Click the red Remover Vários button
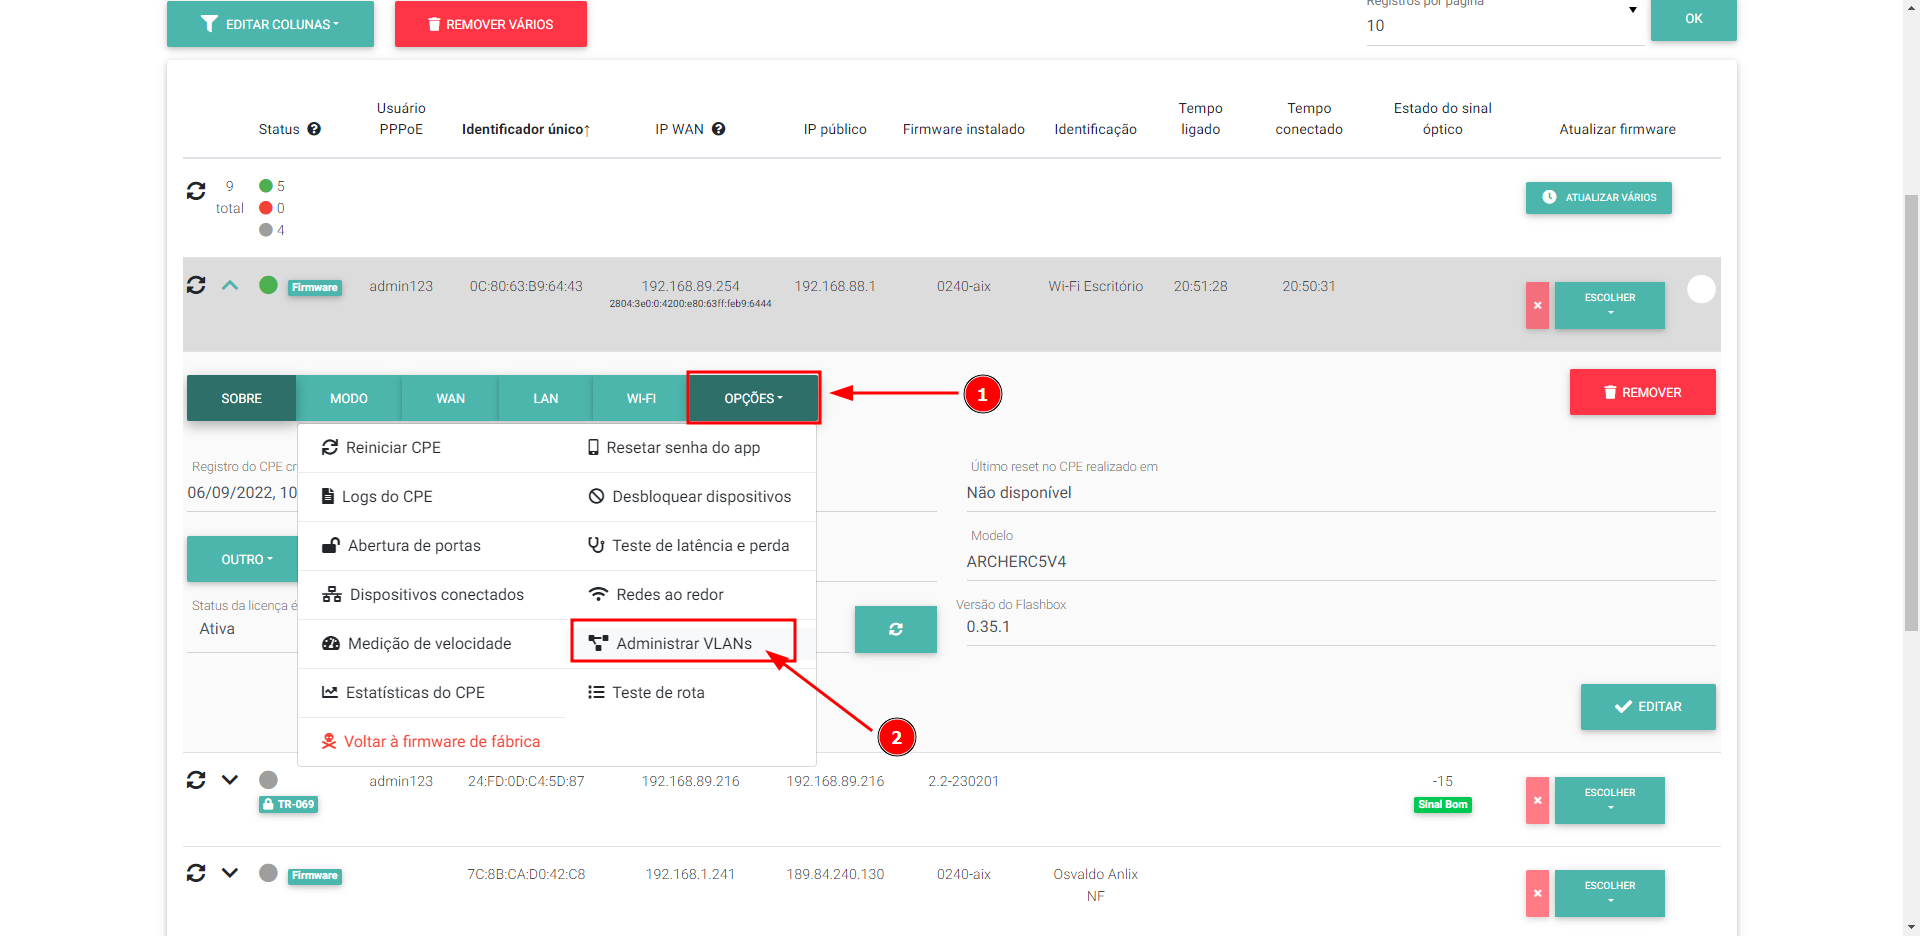 point(490,24)
